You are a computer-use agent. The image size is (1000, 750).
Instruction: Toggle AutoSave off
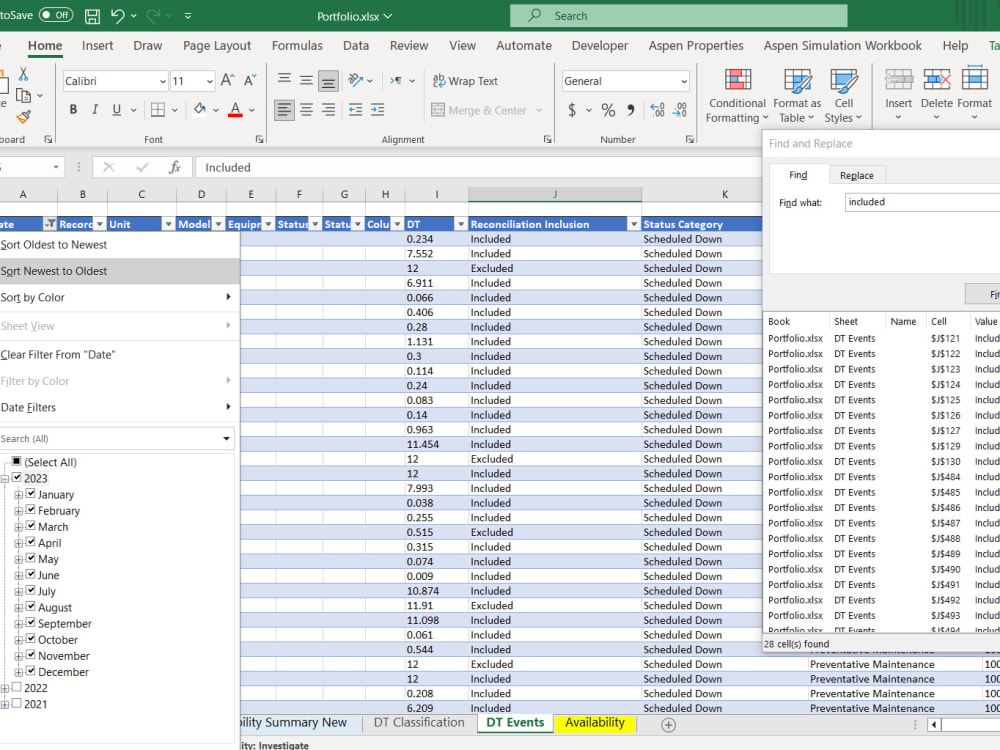[x=55, y=15]
